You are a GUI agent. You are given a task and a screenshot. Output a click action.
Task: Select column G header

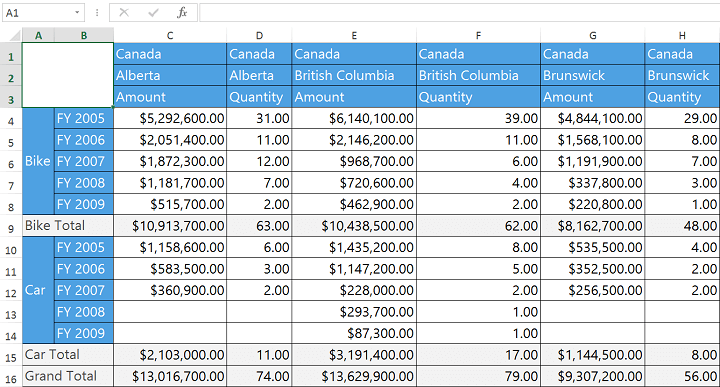(x=592, y=35)
